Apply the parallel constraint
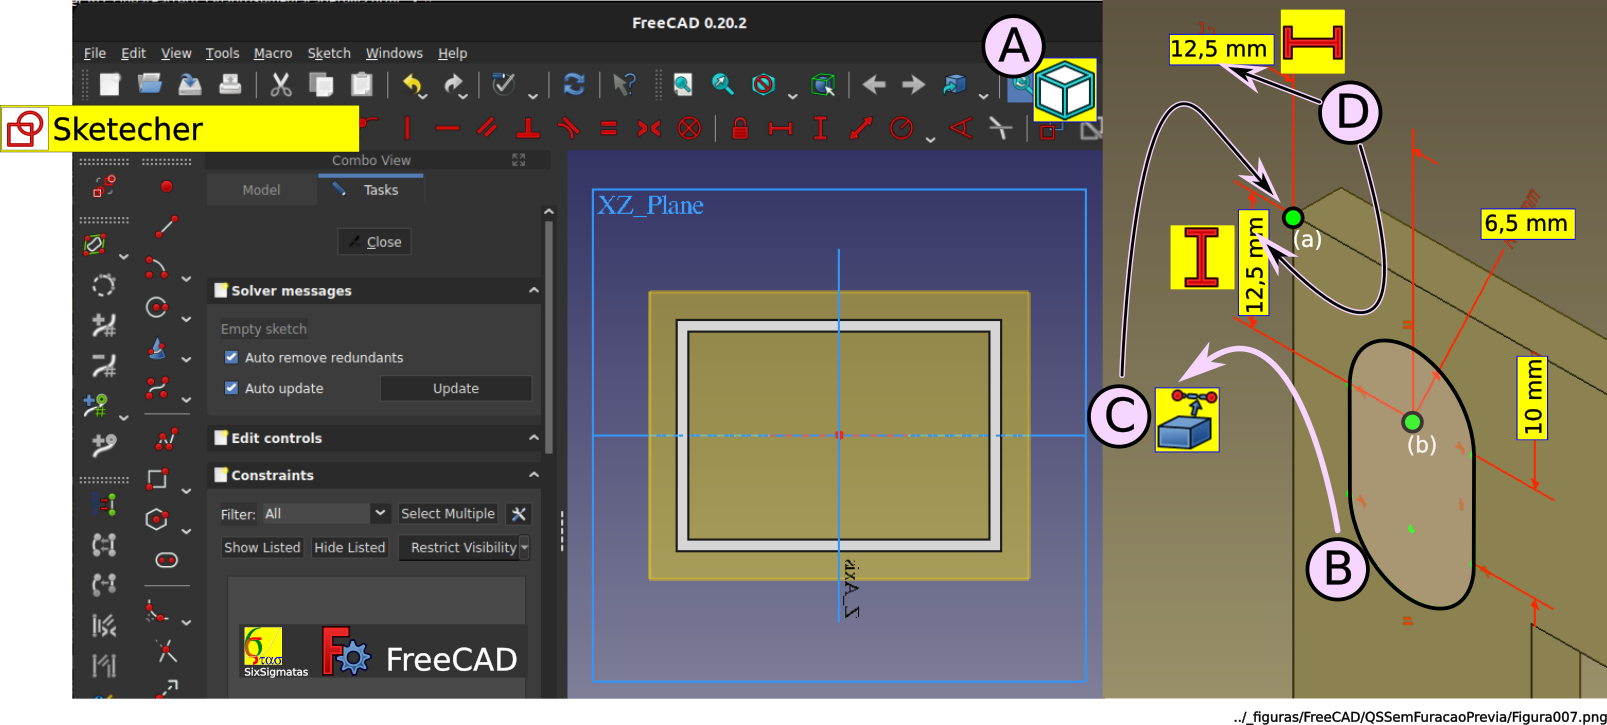 (488, 128)
